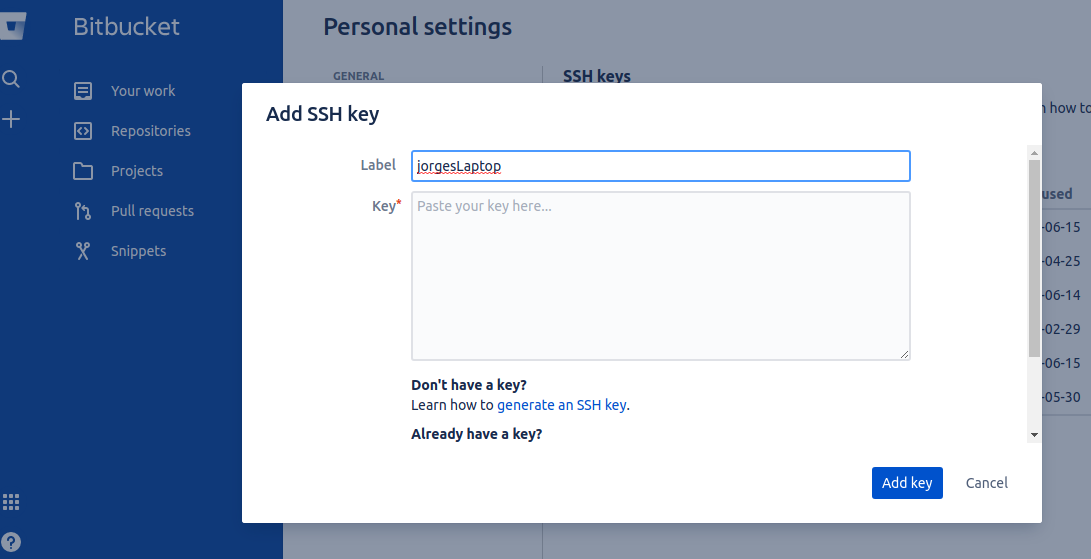This screenshot has height=559, width=1091.
Task: Click into the Label input field
Action: pos(660,166)
